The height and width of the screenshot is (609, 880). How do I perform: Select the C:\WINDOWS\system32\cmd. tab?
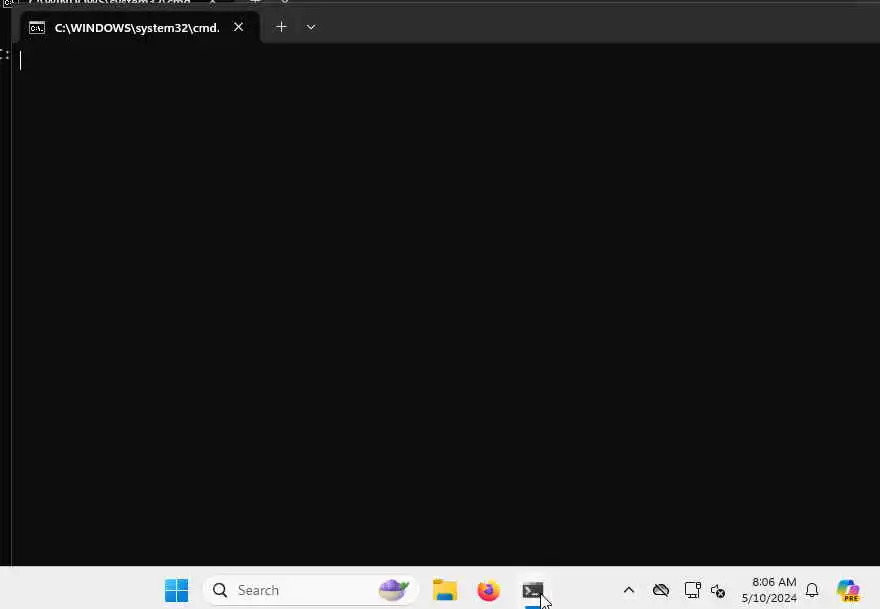point(140,28)
